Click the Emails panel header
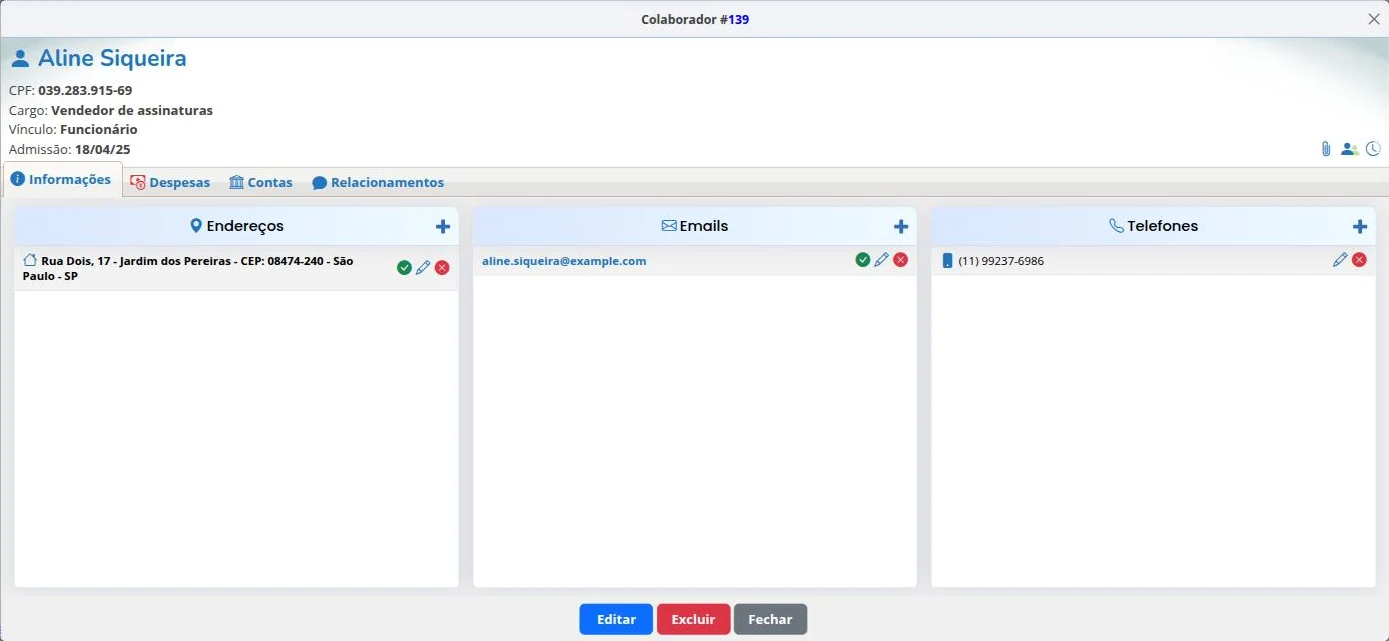The image size is (1389, 641). pyautogui.click(x=694, y=226)
